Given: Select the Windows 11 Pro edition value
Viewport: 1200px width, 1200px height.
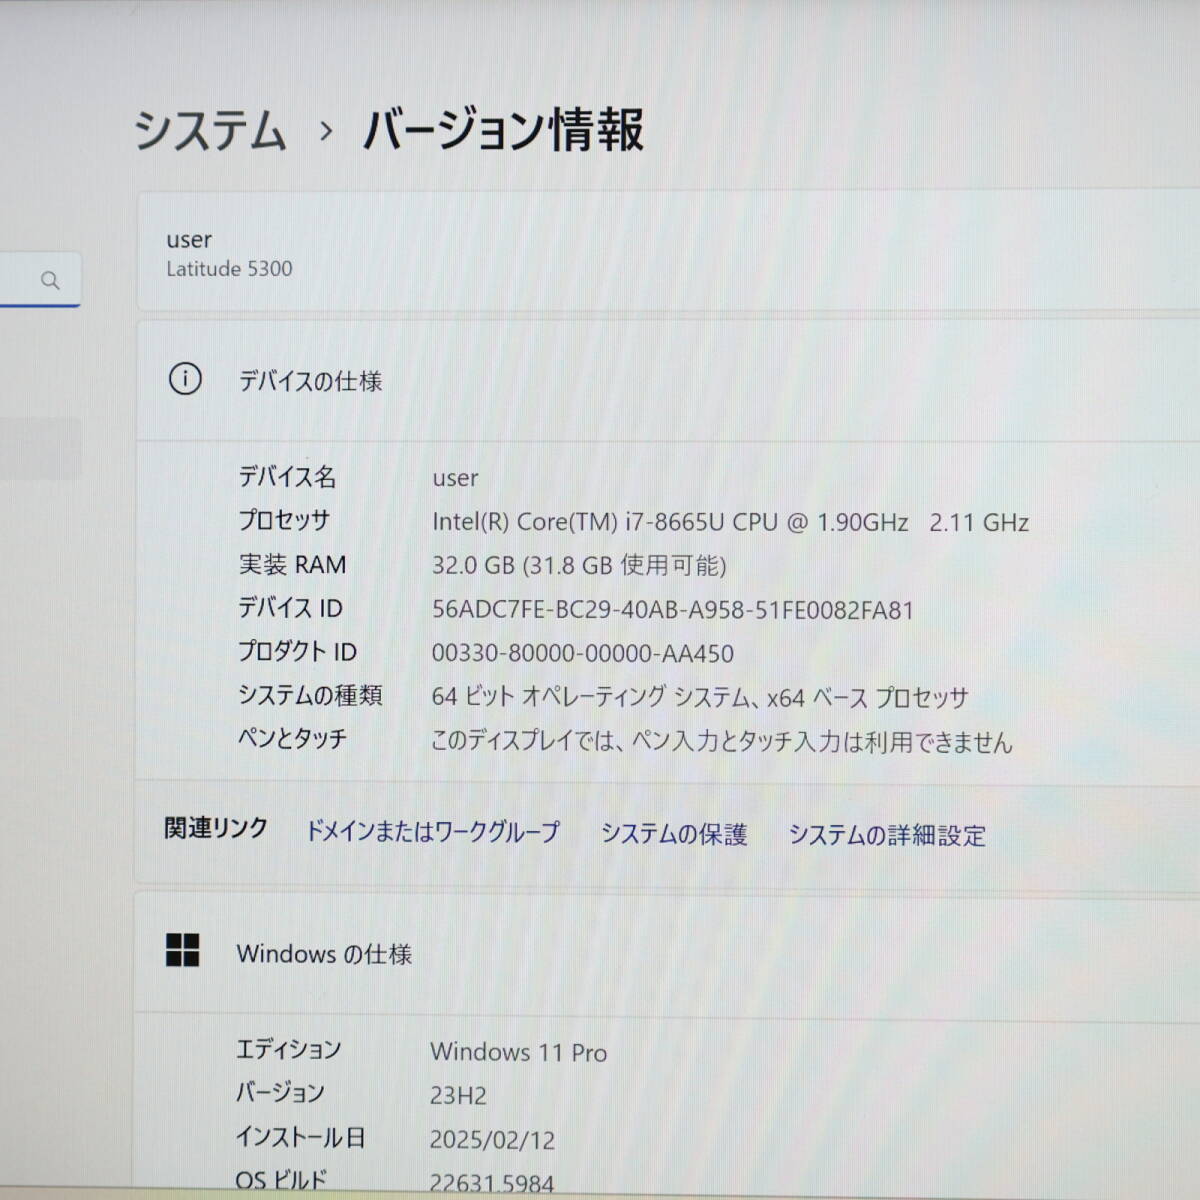Looking at the screenshot, I should point(519,1052).
